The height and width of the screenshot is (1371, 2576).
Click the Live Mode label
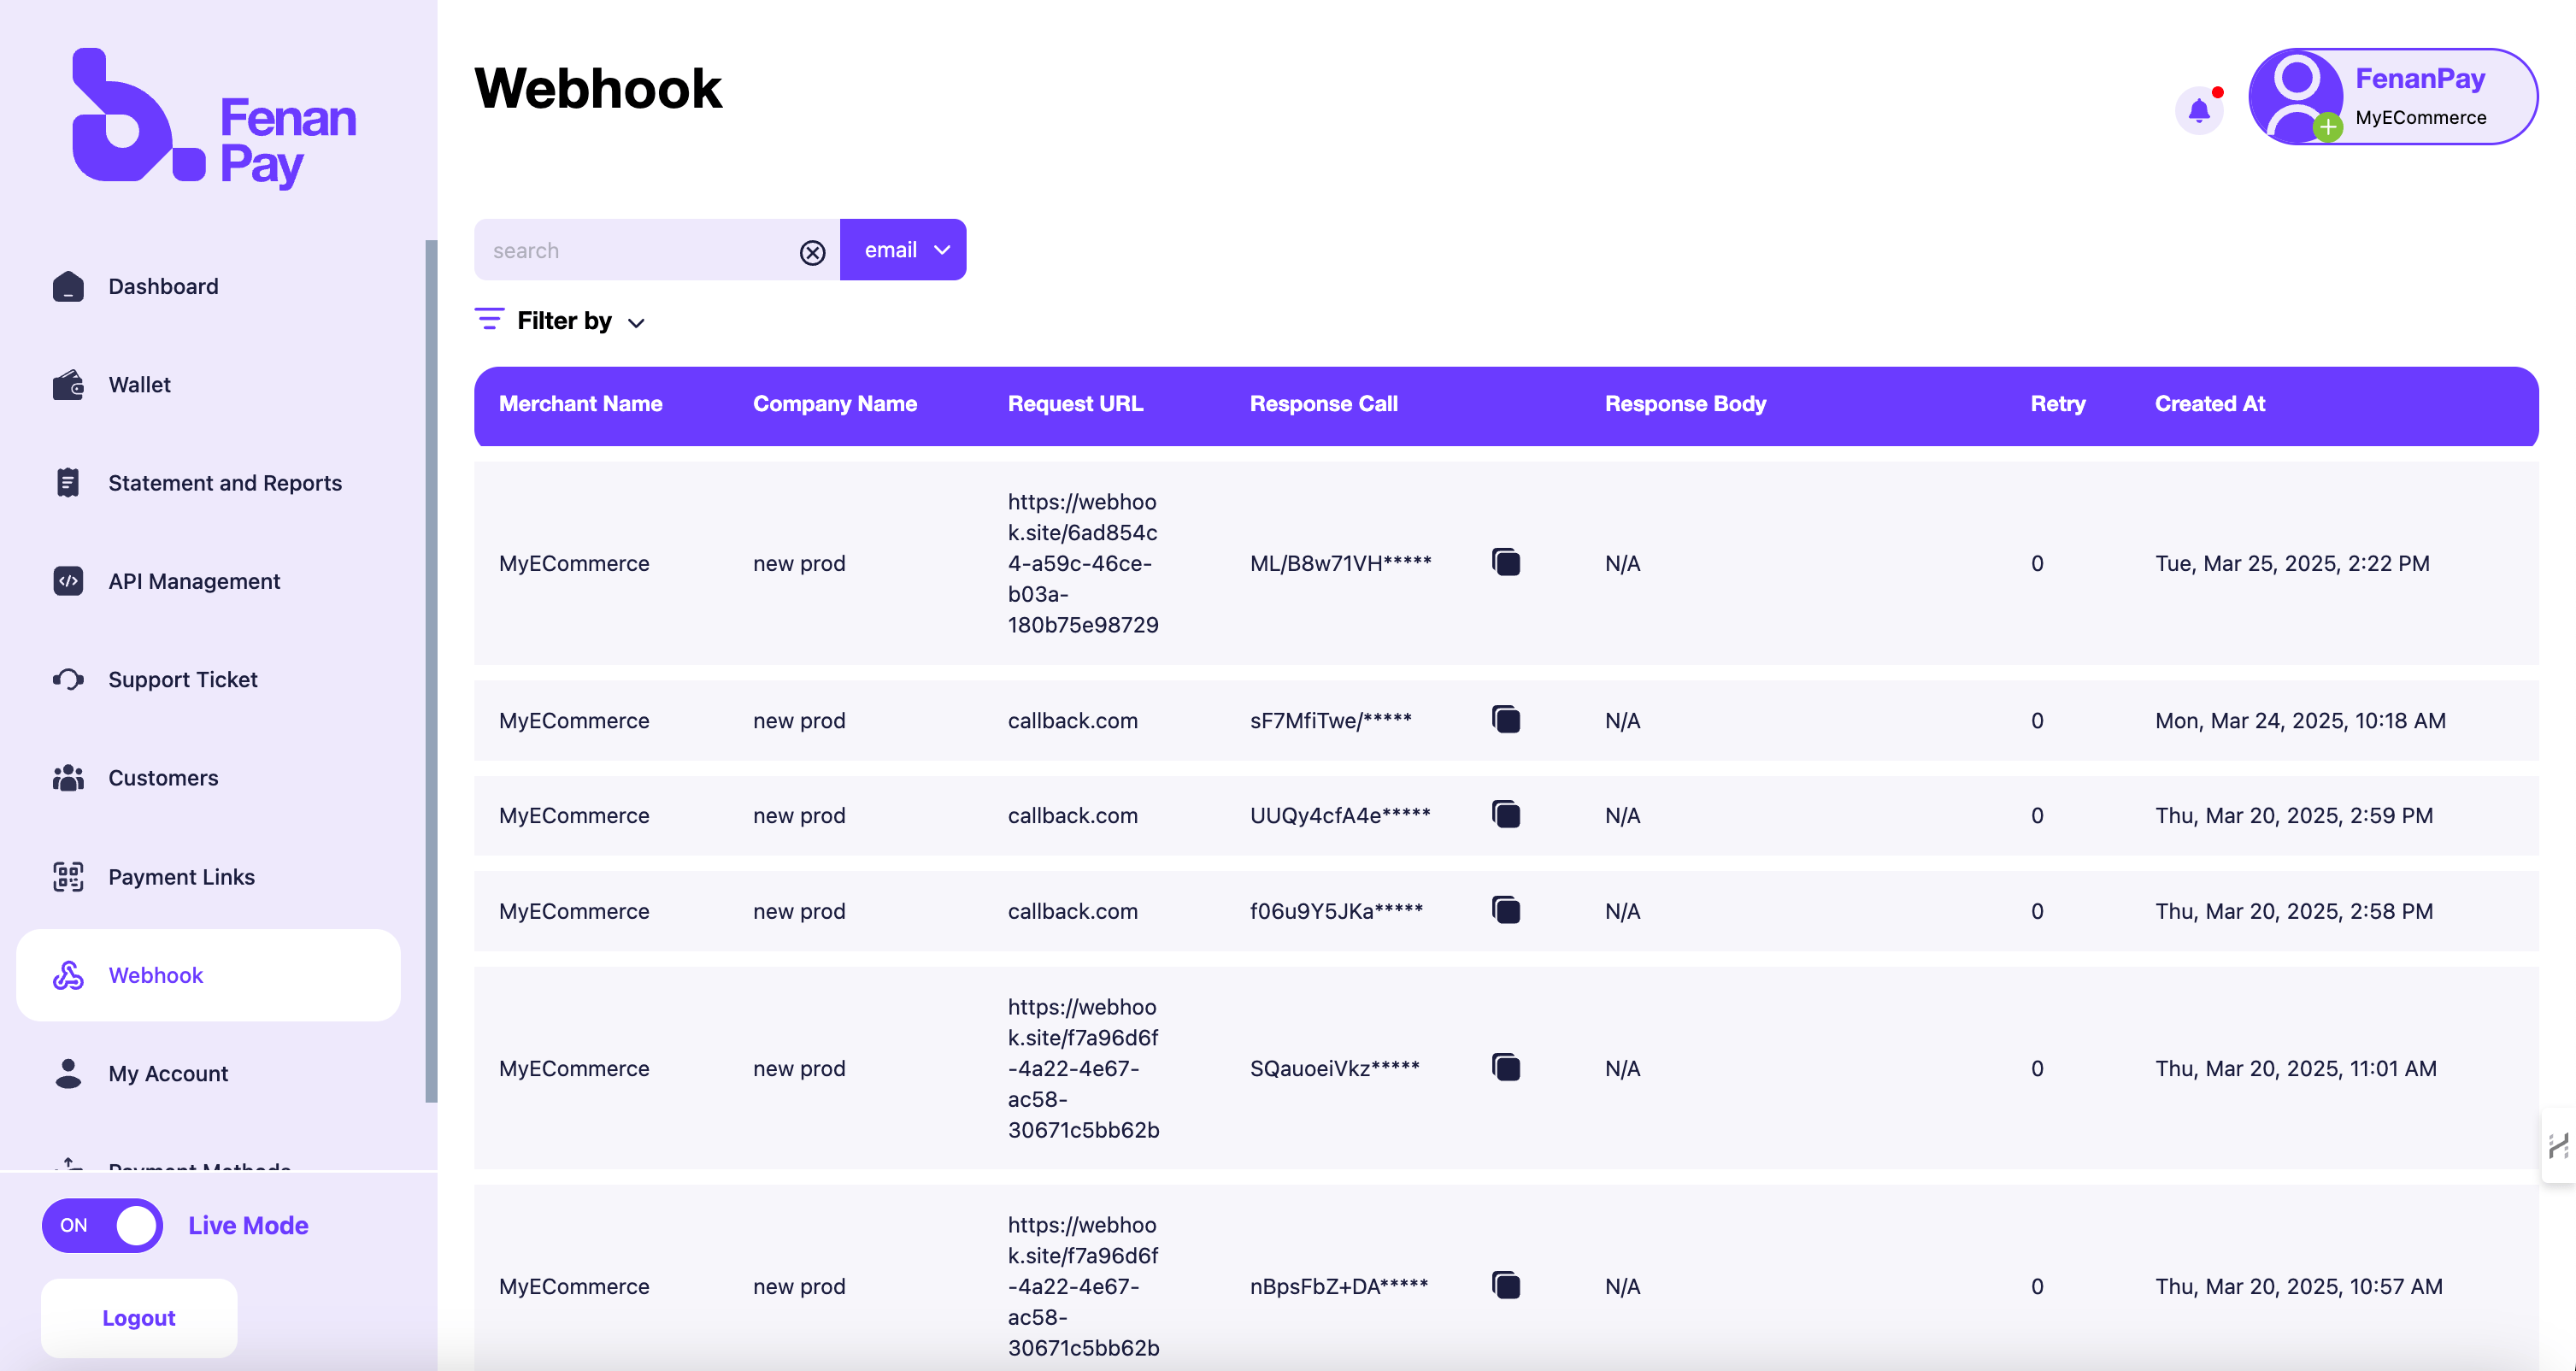(248, 1226)
